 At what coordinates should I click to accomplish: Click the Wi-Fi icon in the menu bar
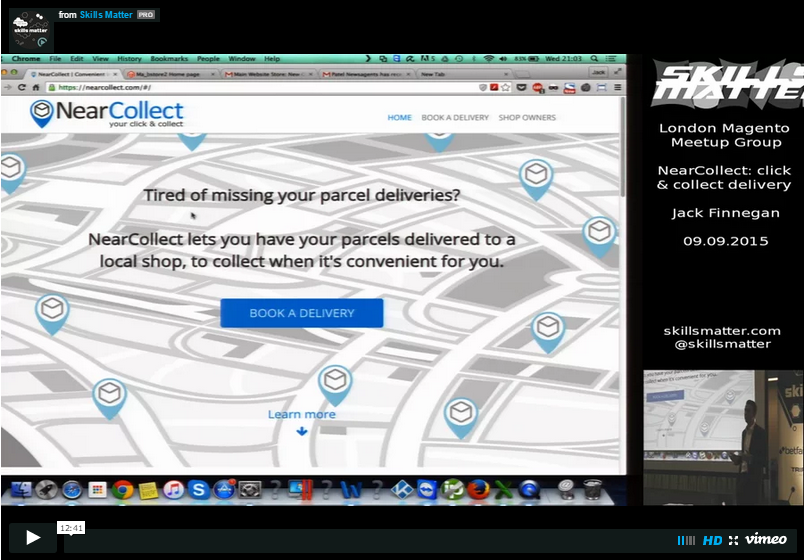tap(489, 58)
